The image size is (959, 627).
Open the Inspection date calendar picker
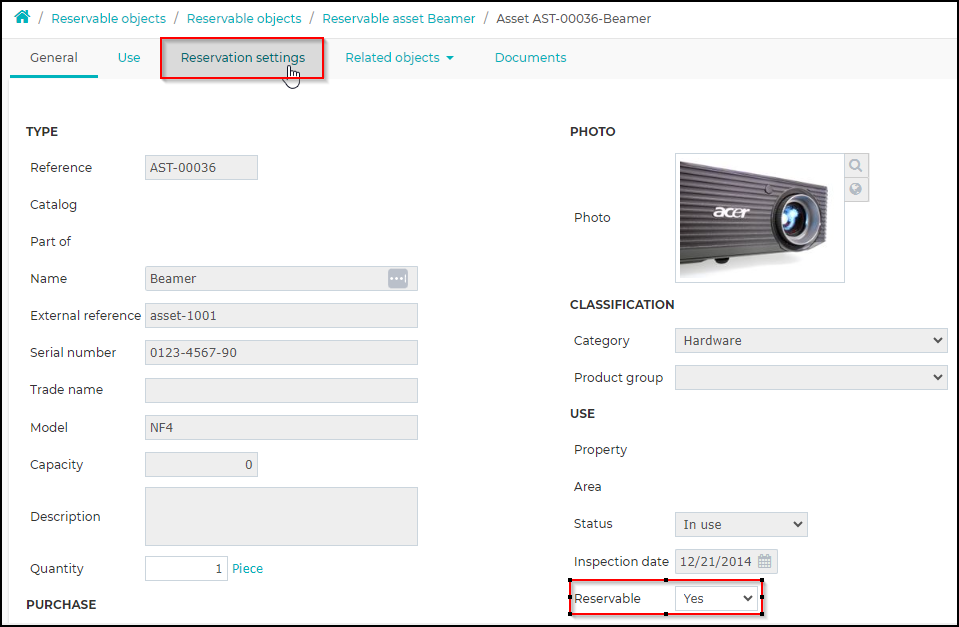pos(765,561)
